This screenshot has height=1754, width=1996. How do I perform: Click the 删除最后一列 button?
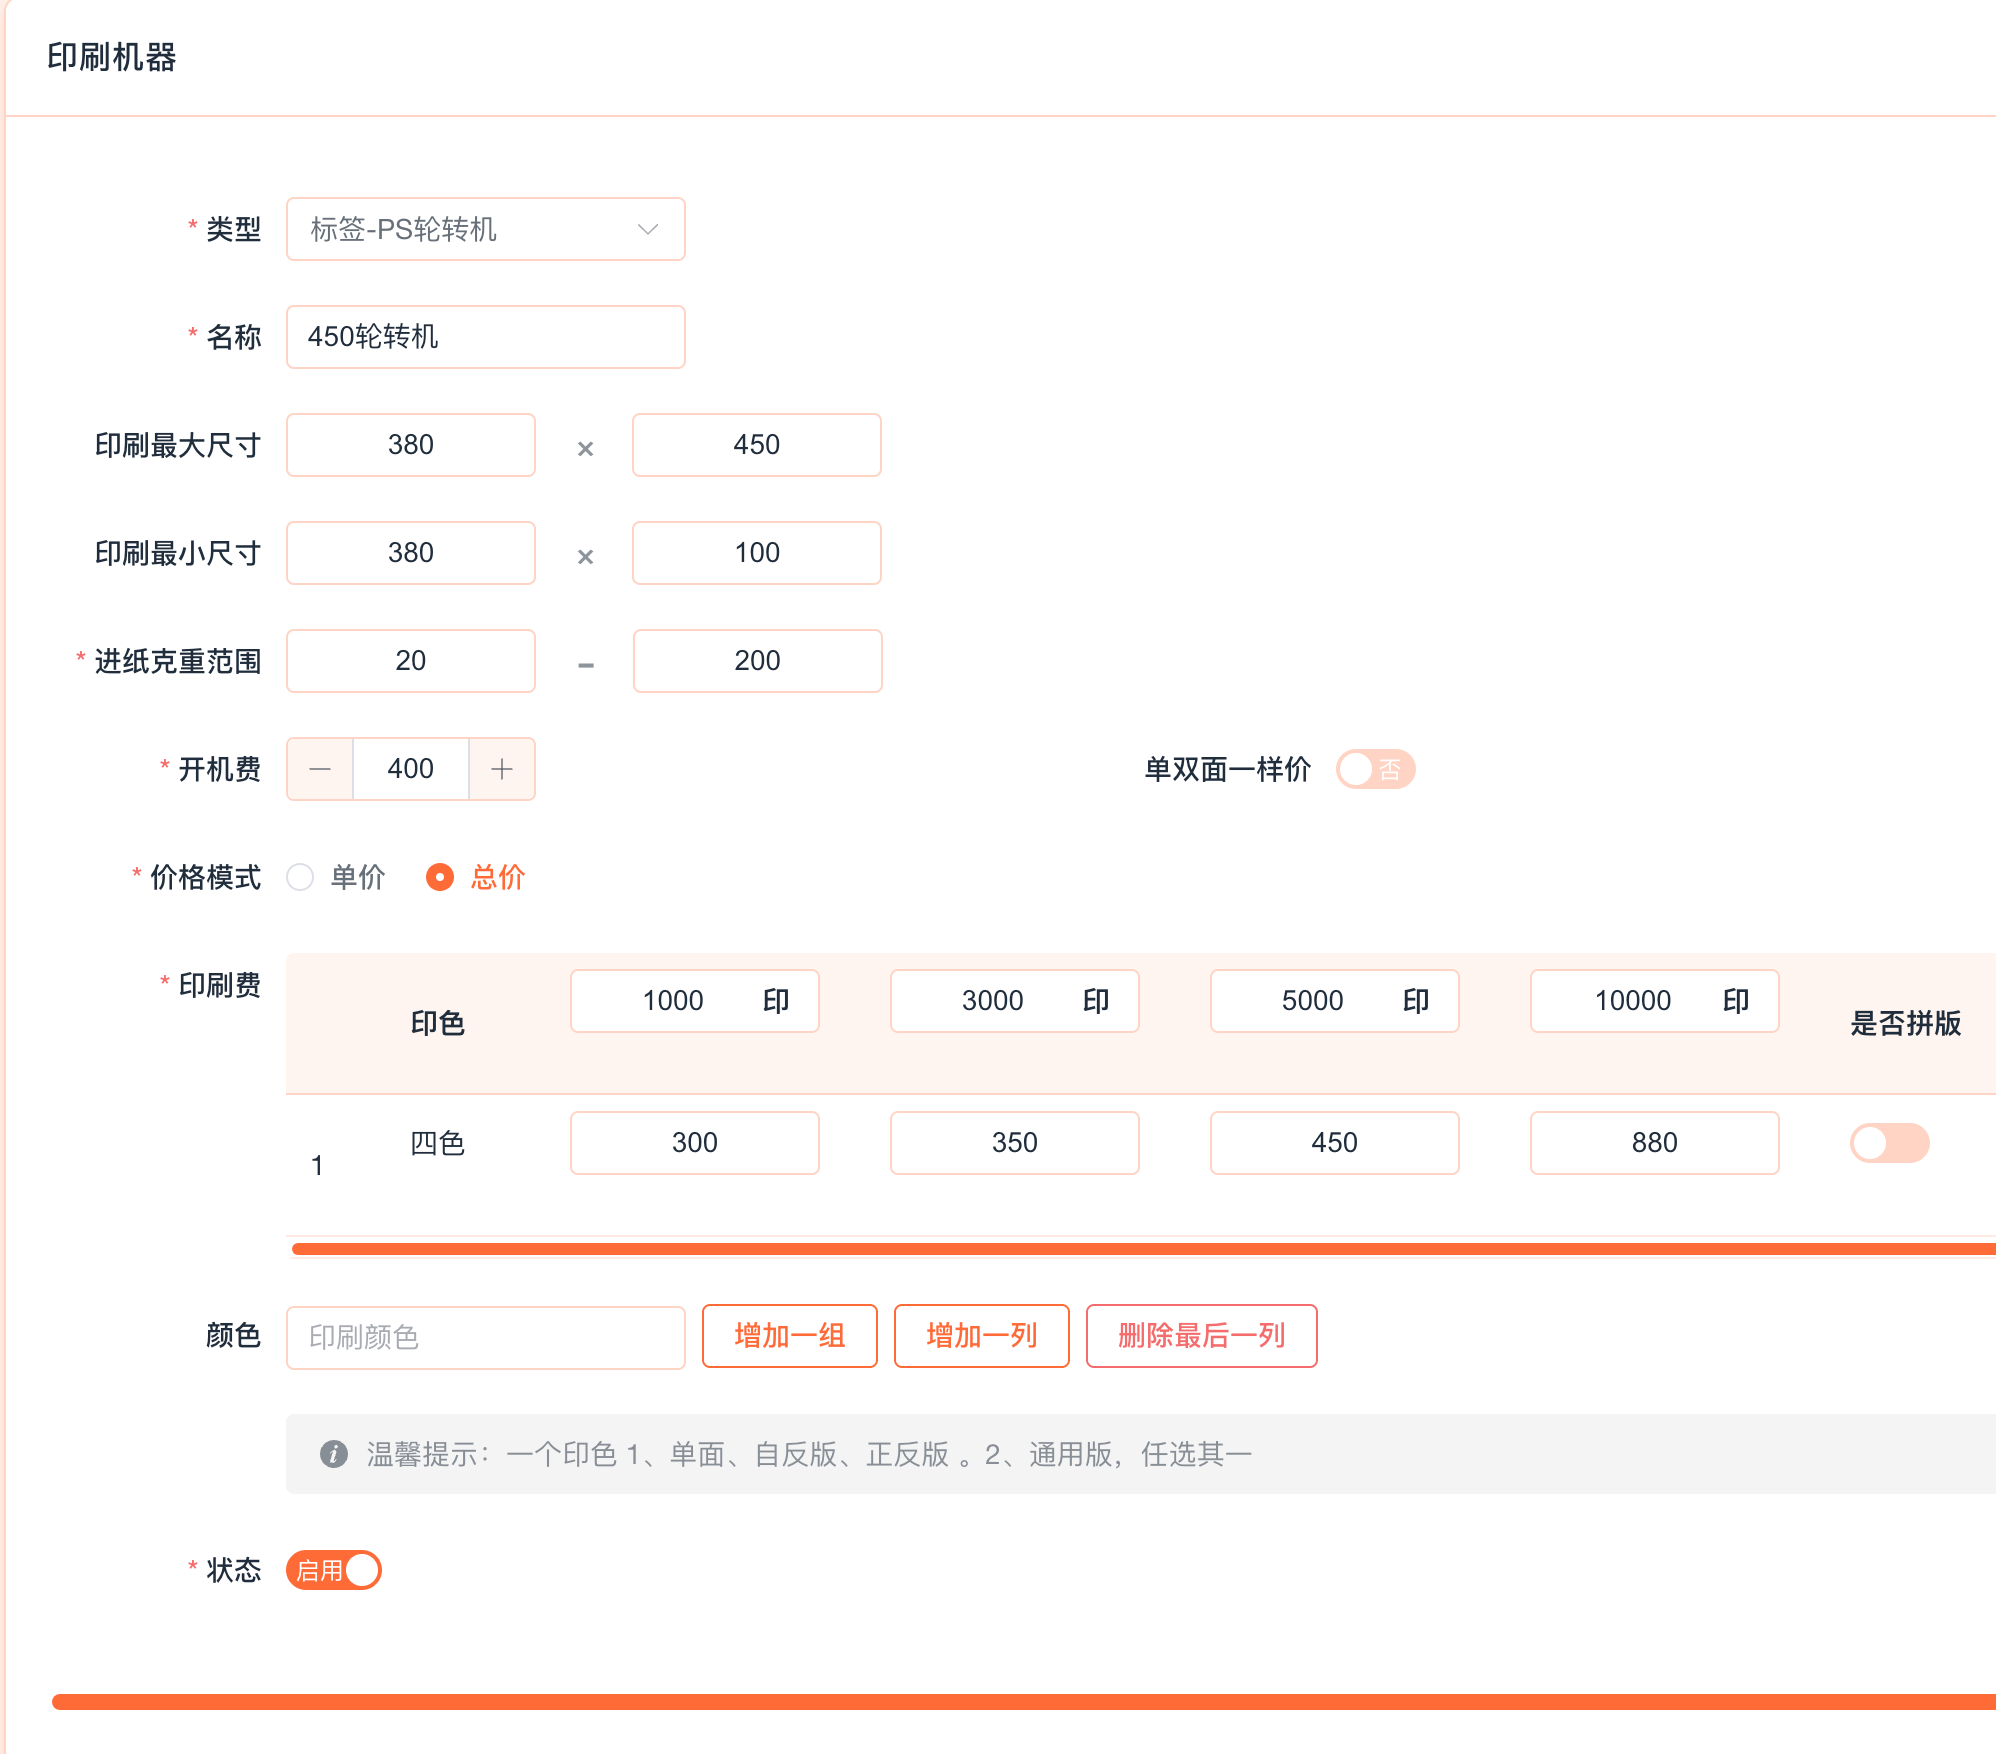[x=1201, y=1336]
